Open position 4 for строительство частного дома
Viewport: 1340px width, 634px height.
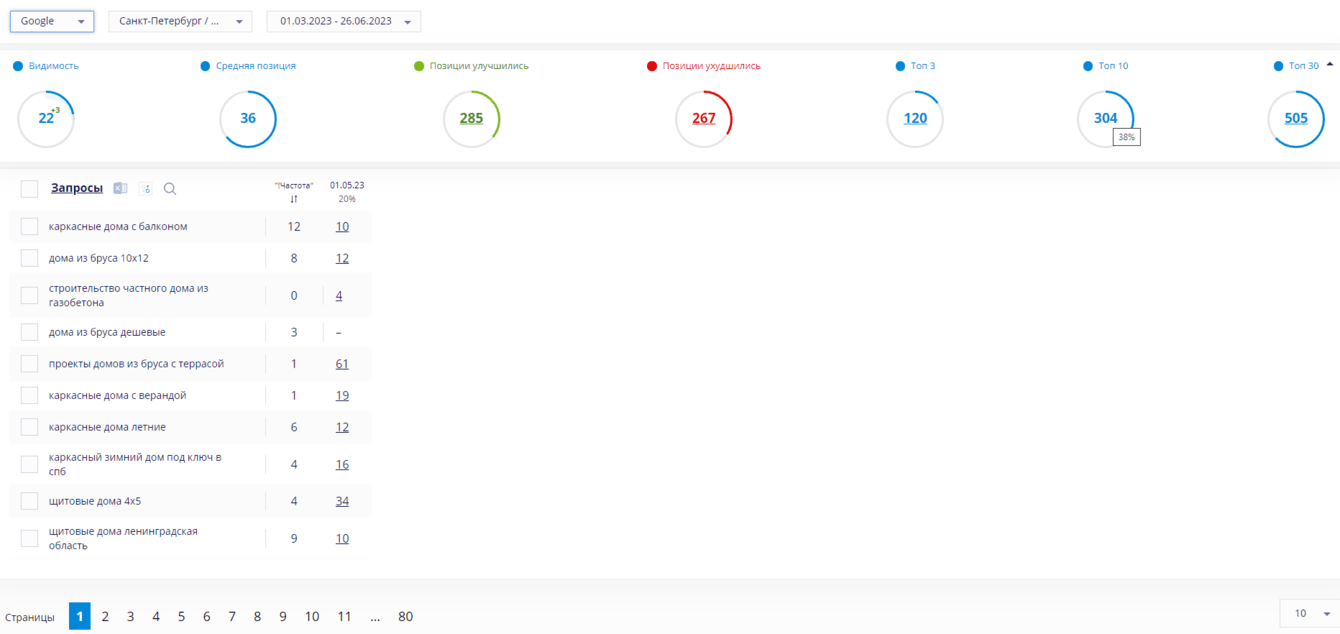[339, 296]
